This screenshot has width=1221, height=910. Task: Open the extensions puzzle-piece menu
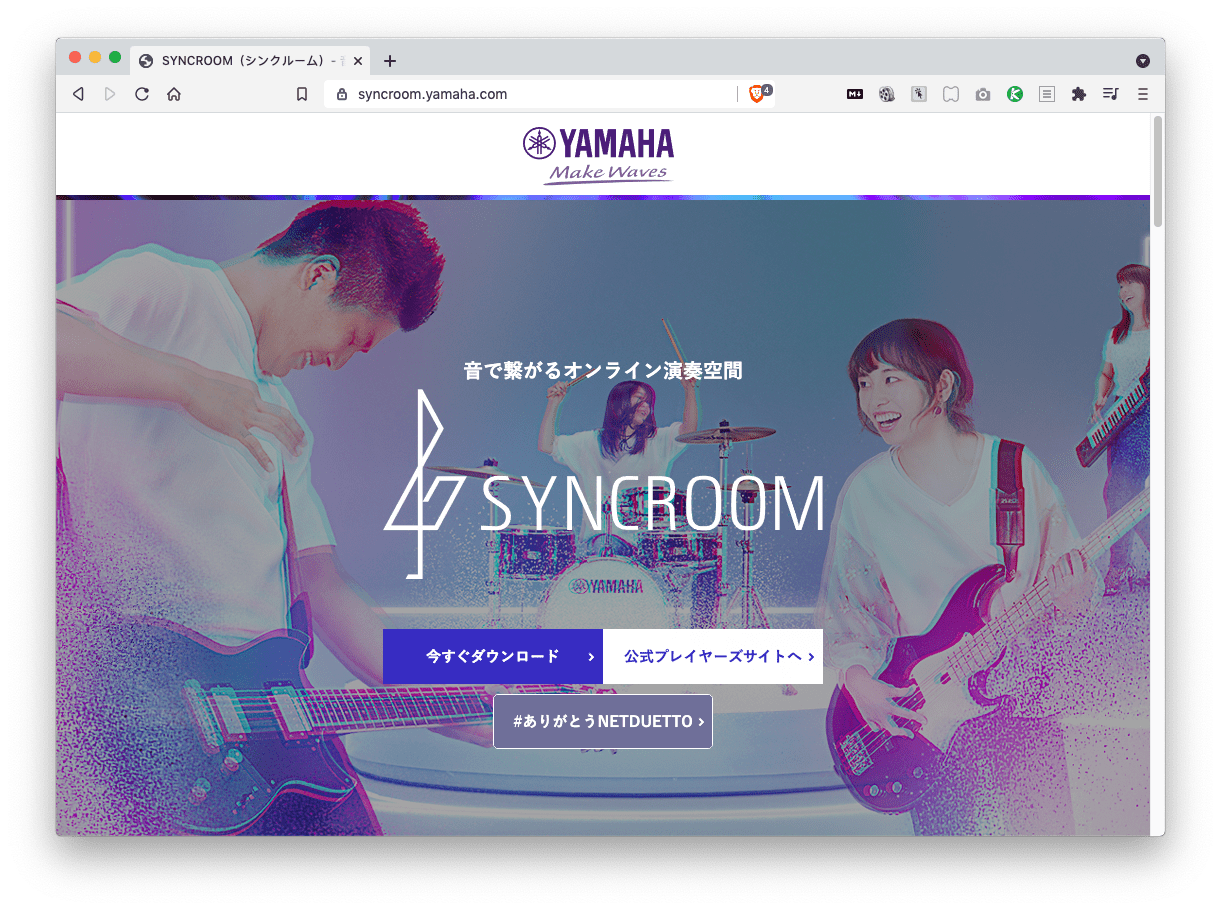[1079, 93]
